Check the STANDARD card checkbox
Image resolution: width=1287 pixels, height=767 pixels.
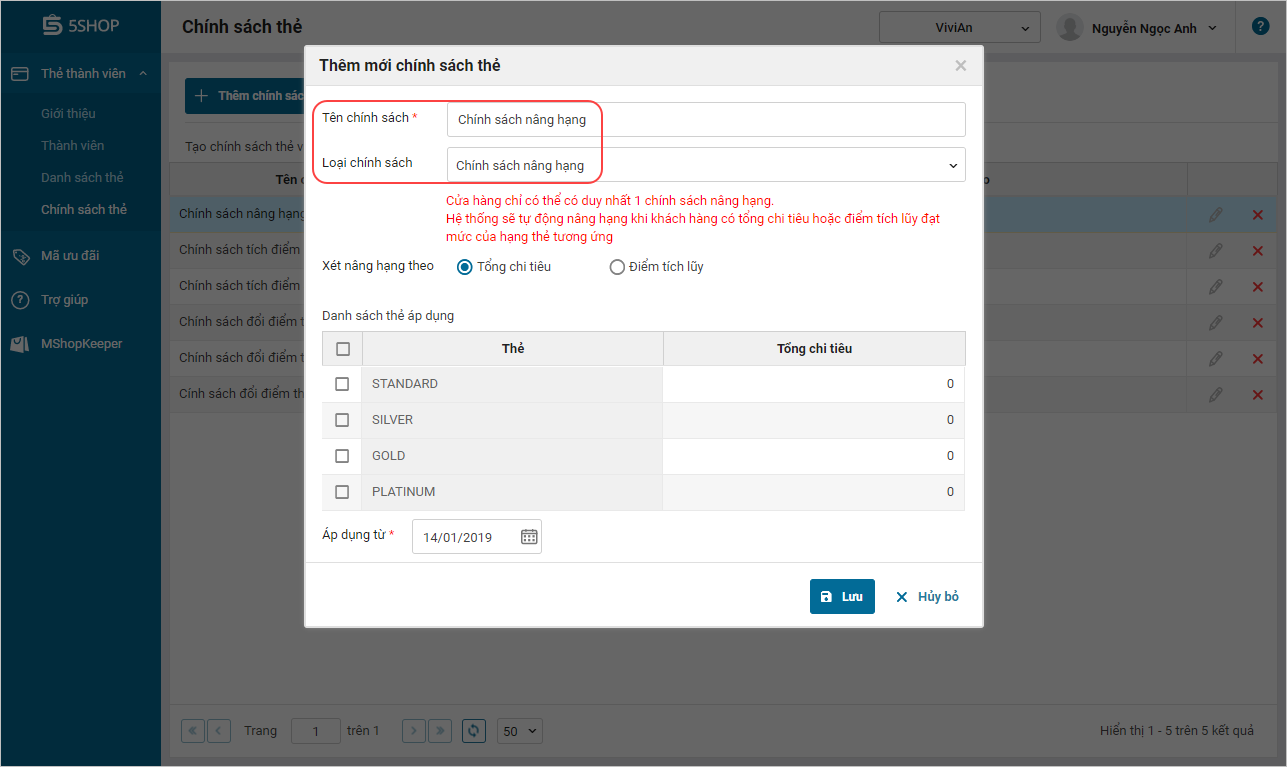[342, 384]
